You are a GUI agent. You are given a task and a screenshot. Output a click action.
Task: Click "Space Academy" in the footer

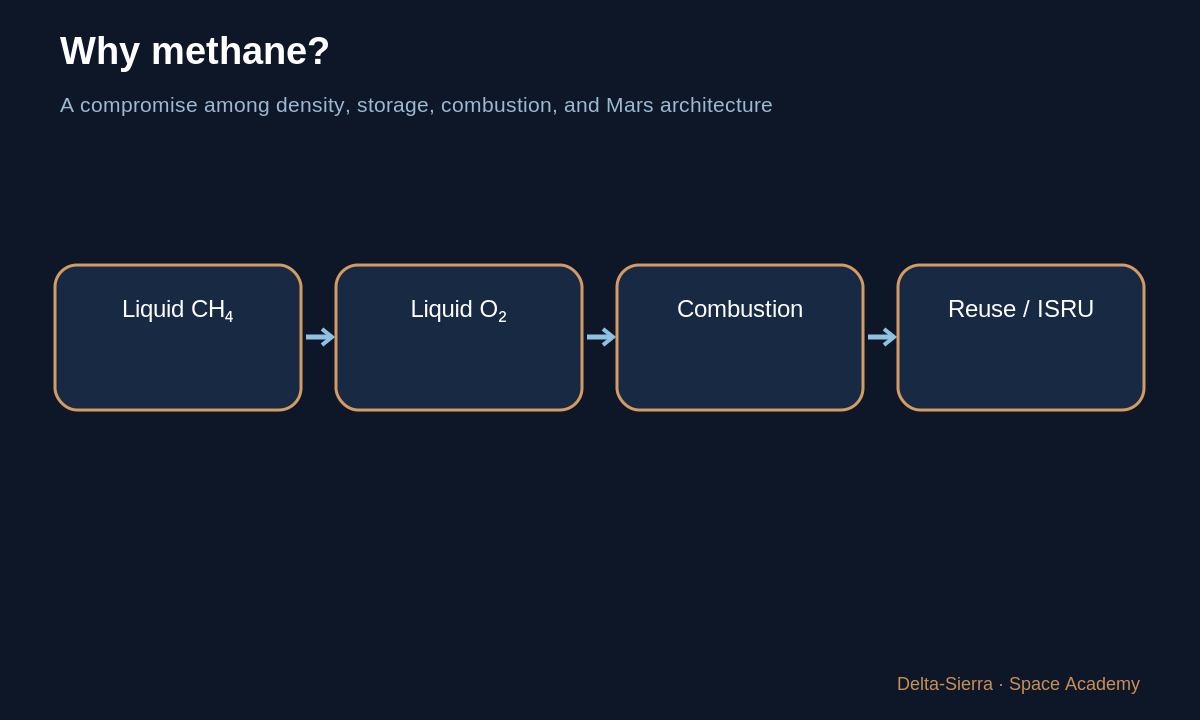coord(1074,684)
